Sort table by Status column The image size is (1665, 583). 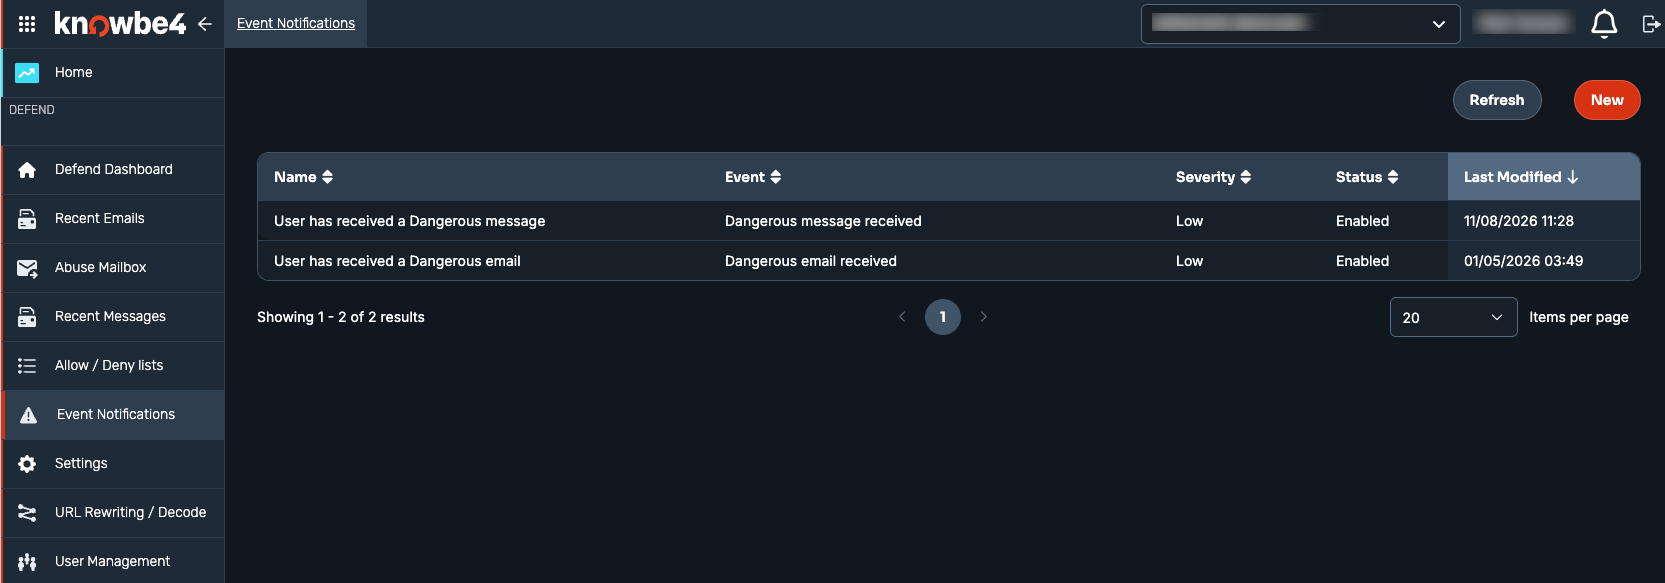[x=1367, y=177]
